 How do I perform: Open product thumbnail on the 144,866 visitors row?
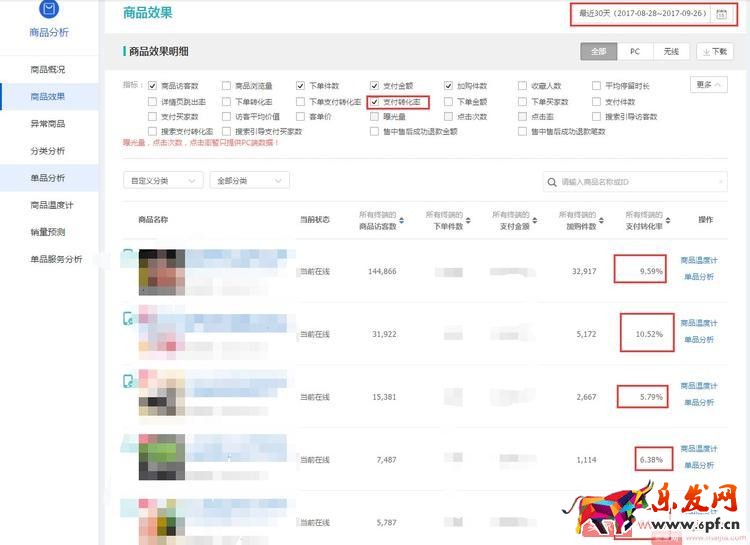pyautogui.click(x=162, y=271)
